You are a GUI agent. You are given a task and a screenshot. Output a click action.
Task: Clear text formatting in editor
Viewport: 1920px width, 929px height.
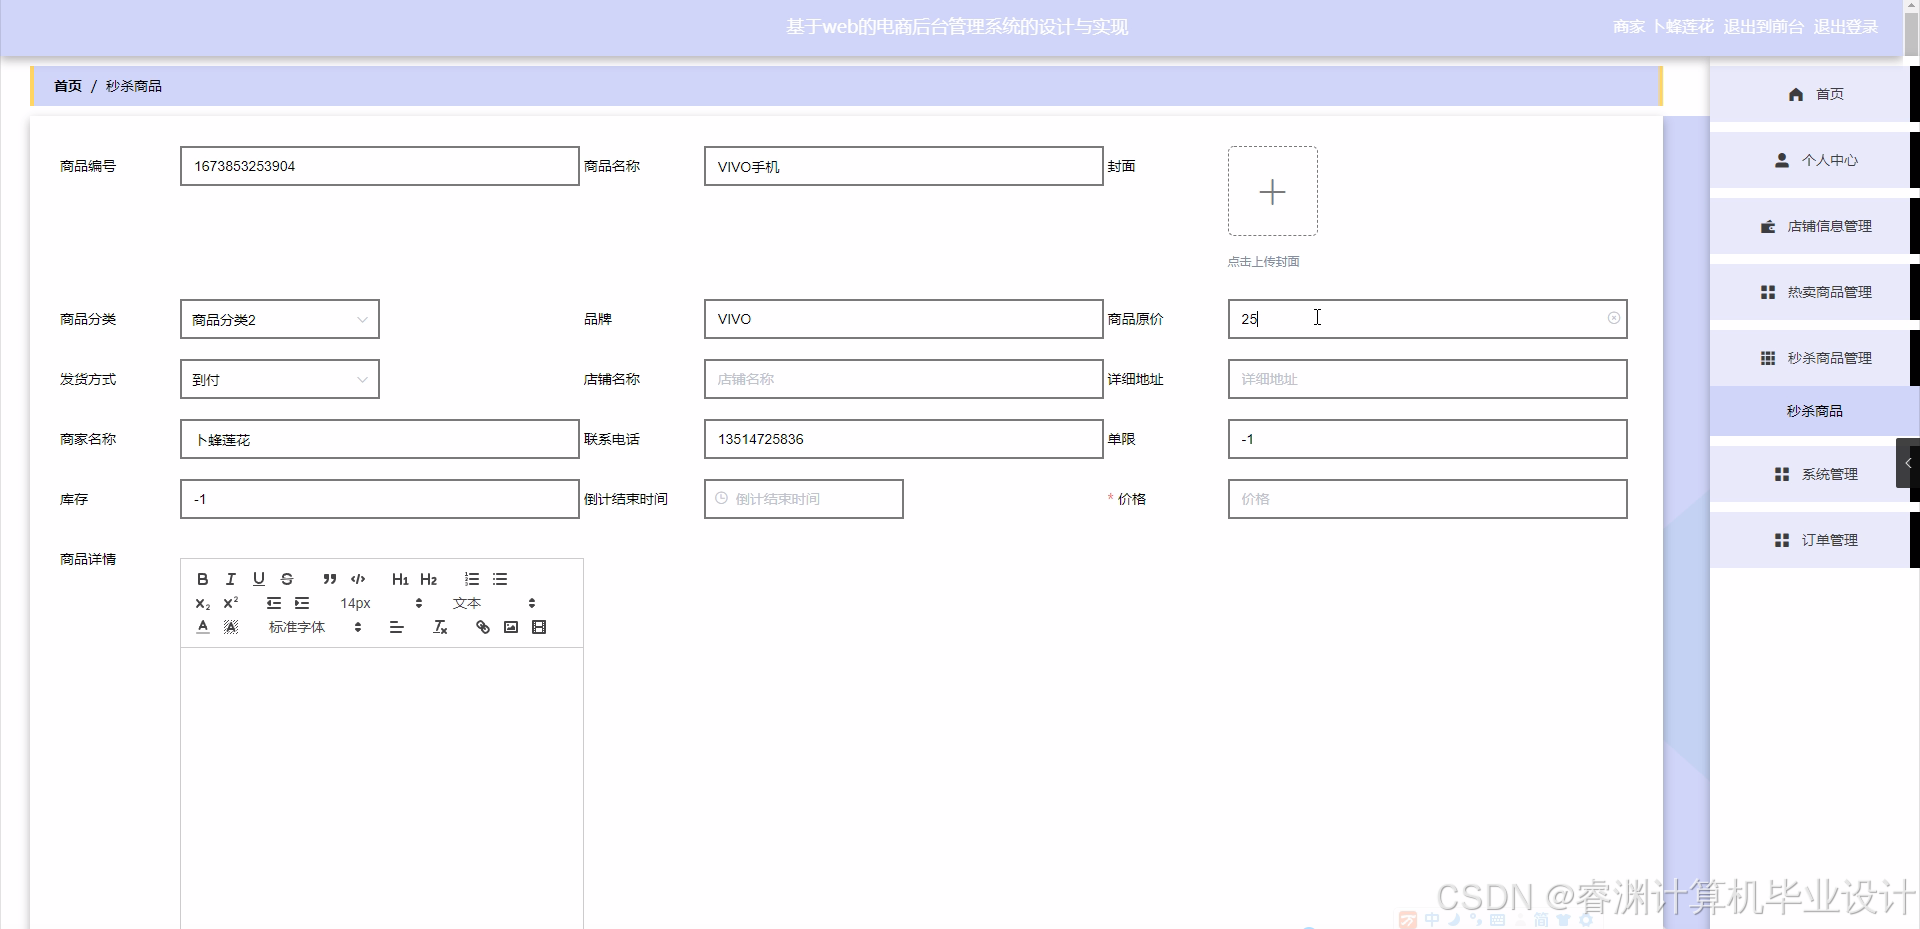click(x=440, y=627)
